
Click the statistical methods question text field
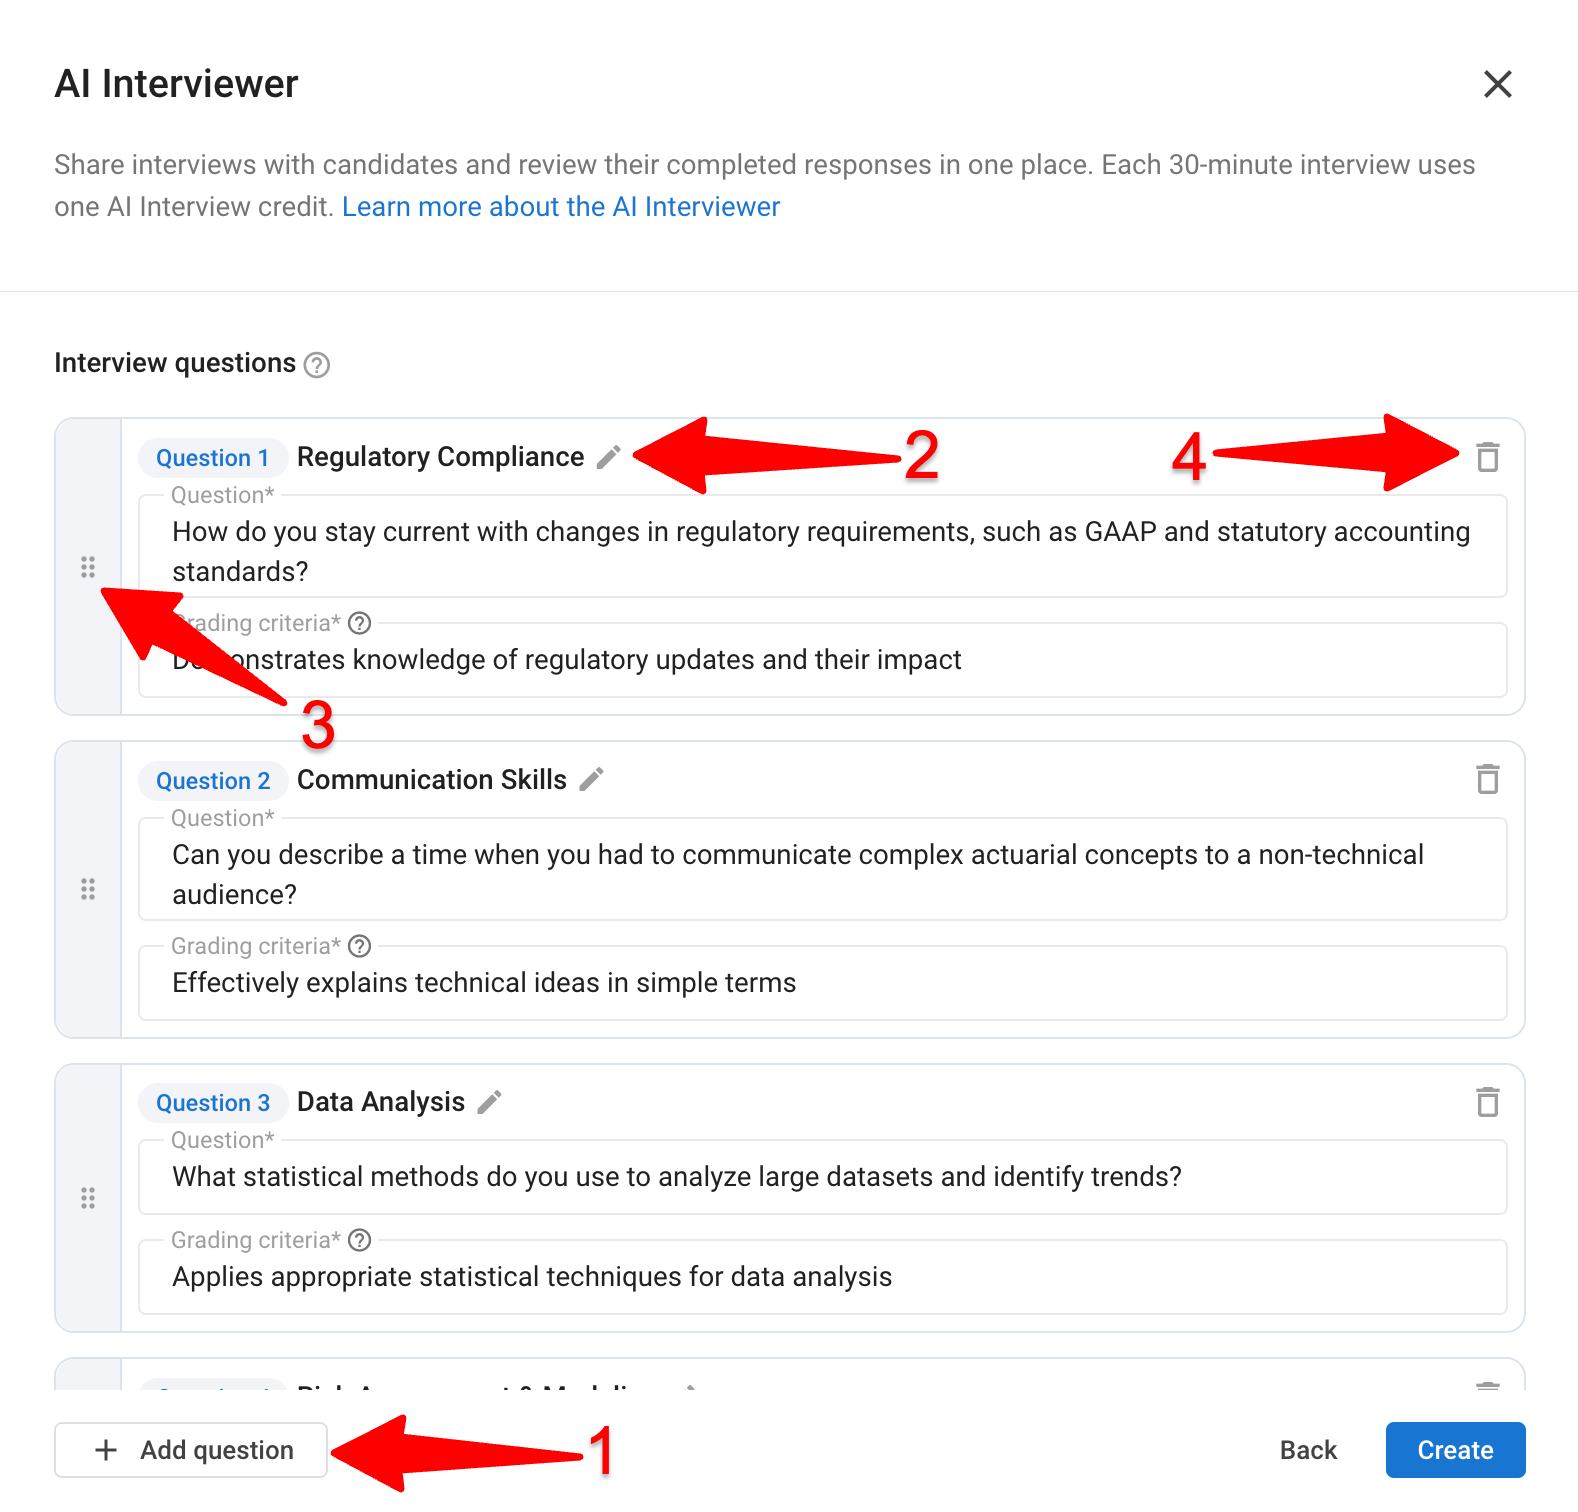(822, 1177)
